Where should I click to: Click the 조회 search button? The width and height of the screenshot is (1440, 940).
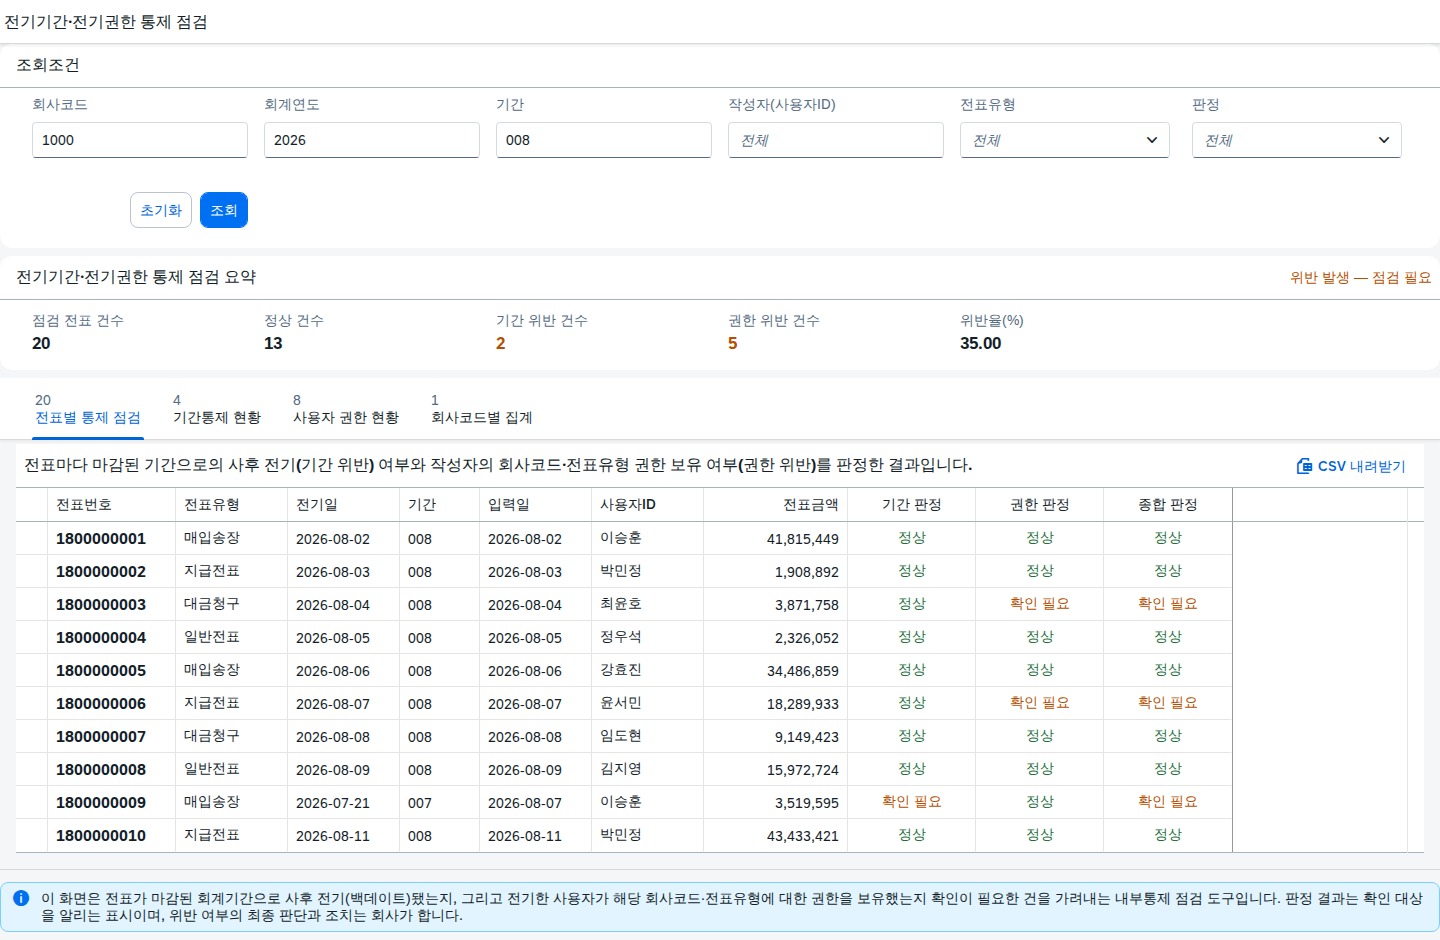point(224,210)
